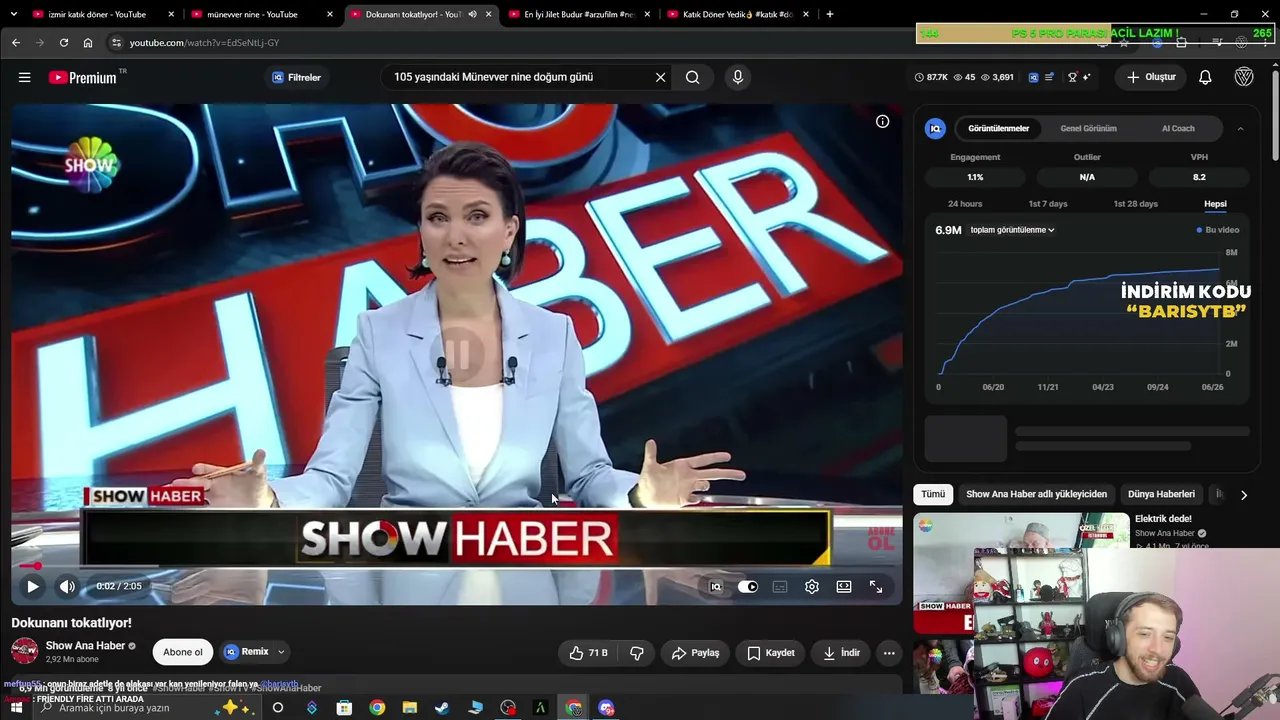This screenshot has width=1280, height=720.
Task: Enter full screen mode
Action: [x=876, y=587]
